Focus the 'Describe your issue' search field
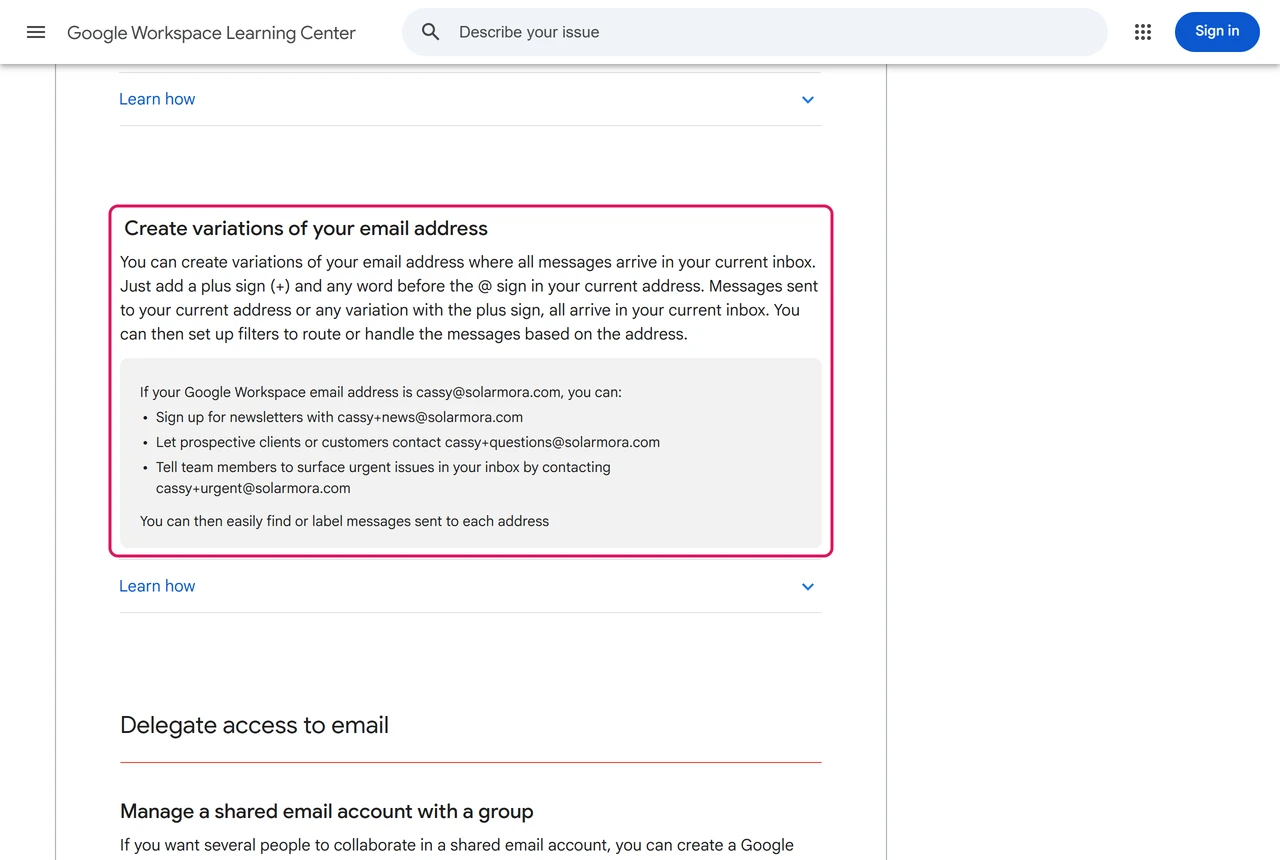 tap(755, 32)
